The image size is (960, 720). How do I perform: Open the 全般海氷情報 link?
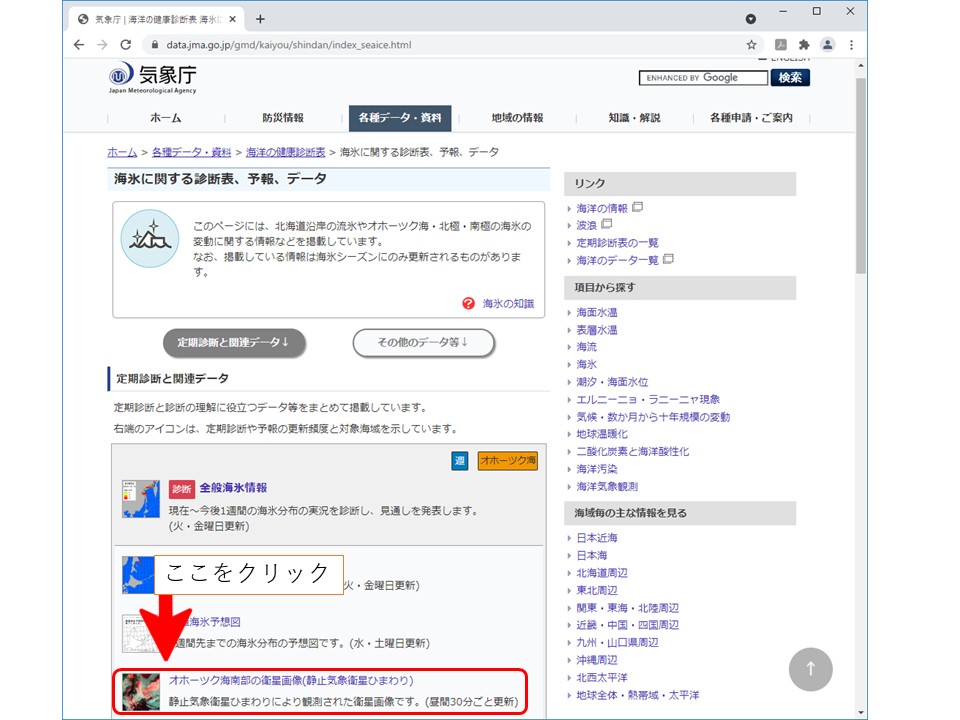(x=233, y=488)
